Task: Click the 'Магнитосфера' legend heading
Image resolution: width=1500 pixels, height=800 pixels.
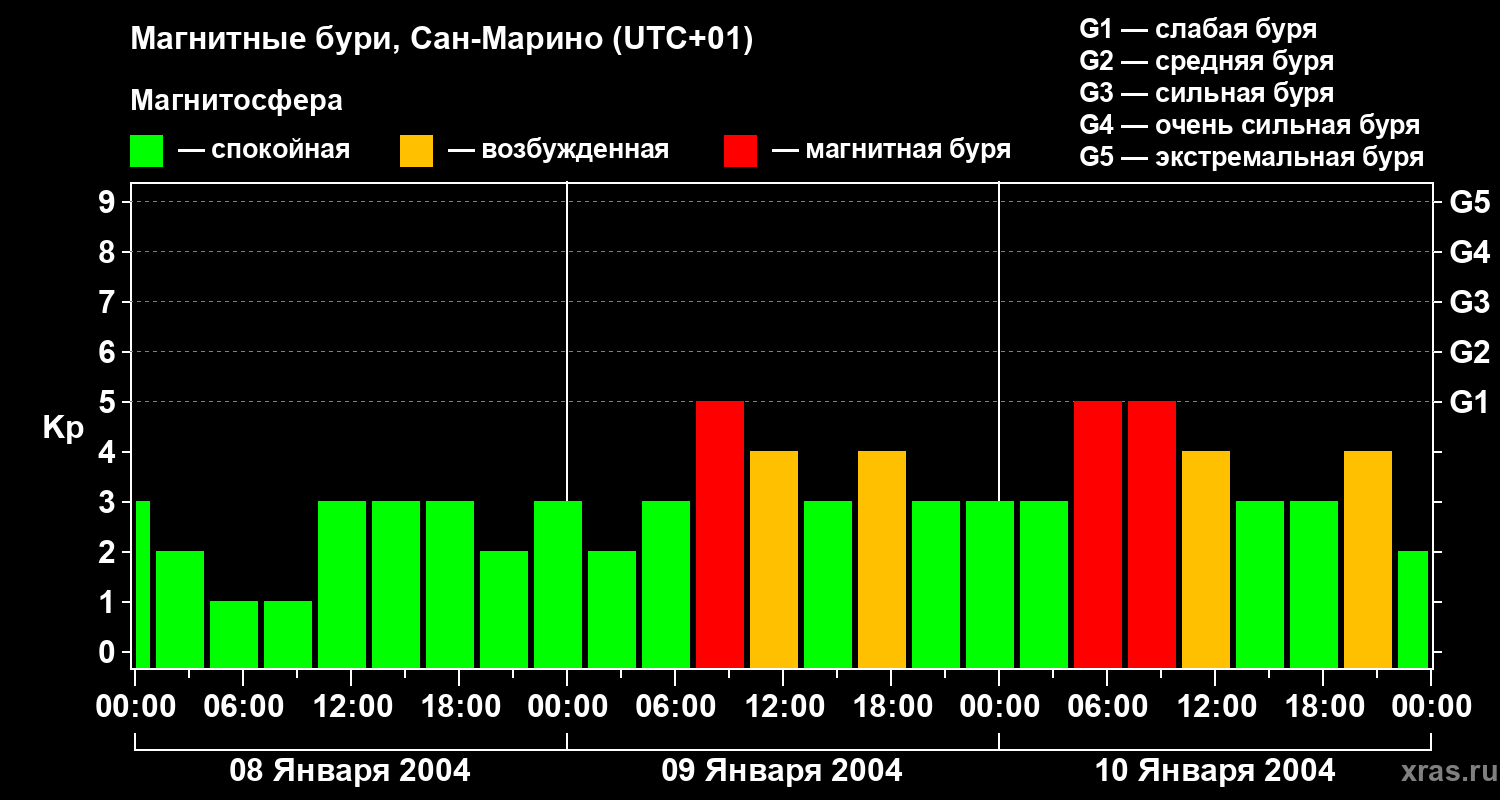Action: point(236,101)
